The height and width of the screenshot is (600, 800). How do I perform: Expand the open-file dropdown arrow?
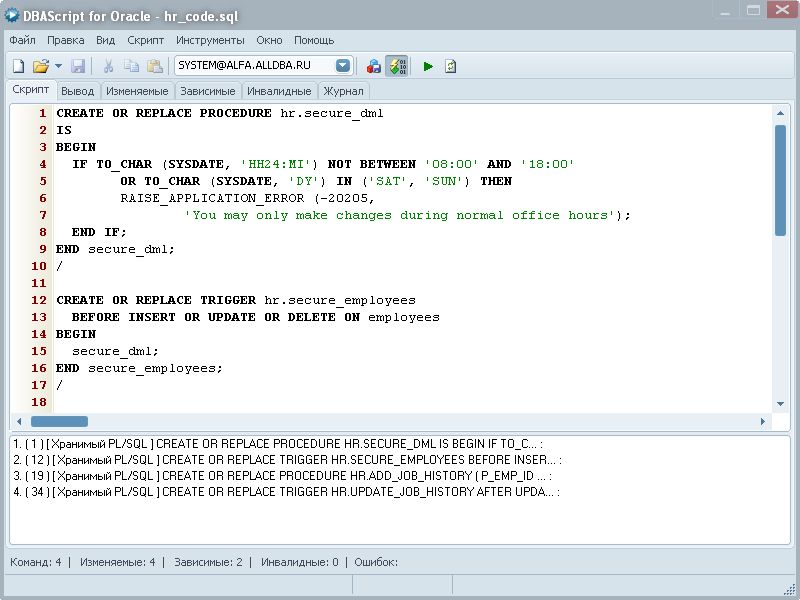tap(58, 66)
